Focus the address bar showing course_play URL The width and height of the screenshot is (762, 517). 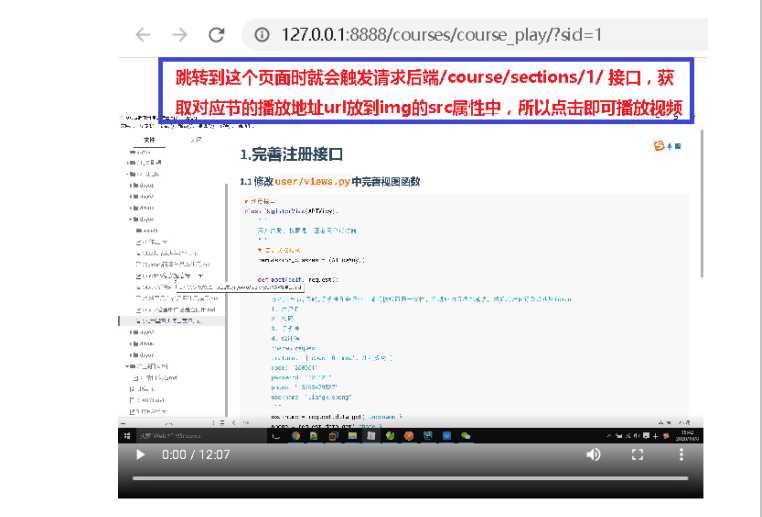pos(475,34)
